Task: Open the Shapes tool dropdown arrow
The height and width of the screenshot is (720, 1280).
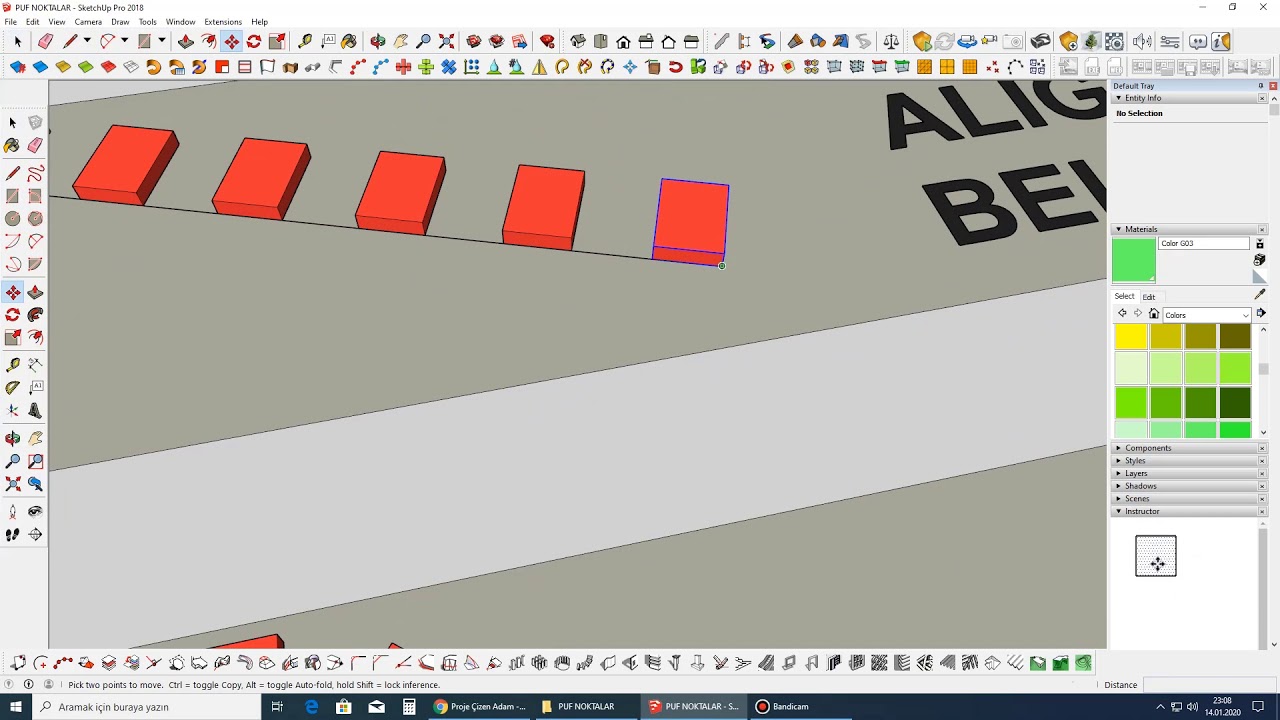Action: coord(161,41)
